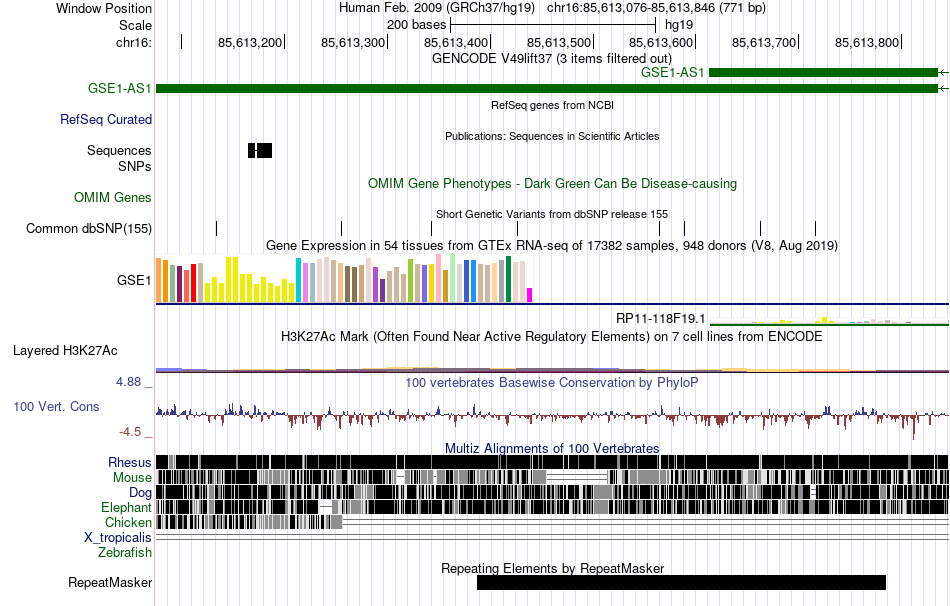Click the SNPs track label
This screenshot has width=950, height=606.
click(x=135, y=166)
